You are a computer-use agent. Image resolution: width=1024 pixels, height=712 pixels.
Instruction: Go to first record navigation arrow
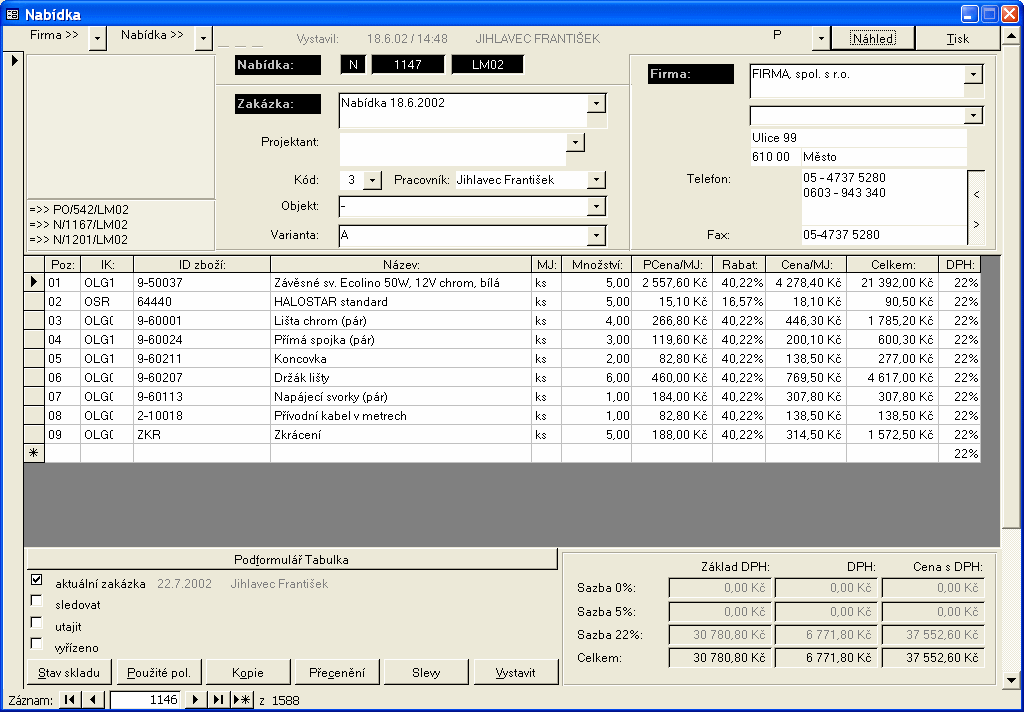coord(69,700)
